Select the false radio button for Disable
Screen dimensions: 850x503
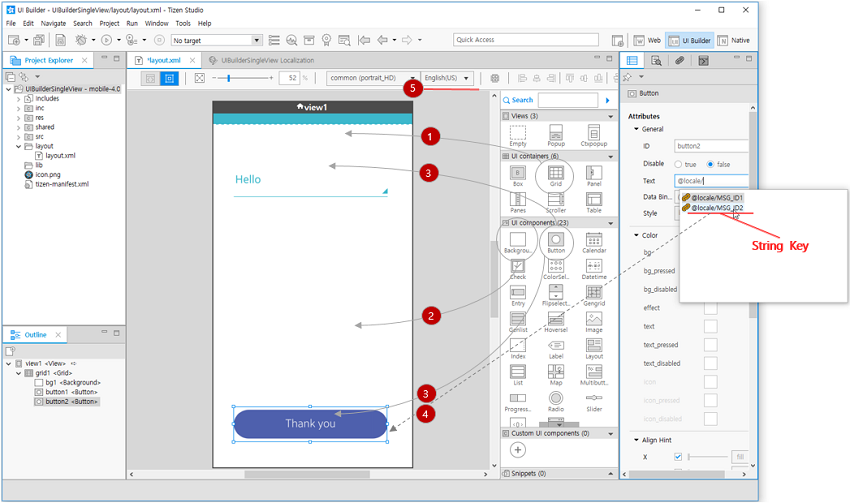point(711,164)
